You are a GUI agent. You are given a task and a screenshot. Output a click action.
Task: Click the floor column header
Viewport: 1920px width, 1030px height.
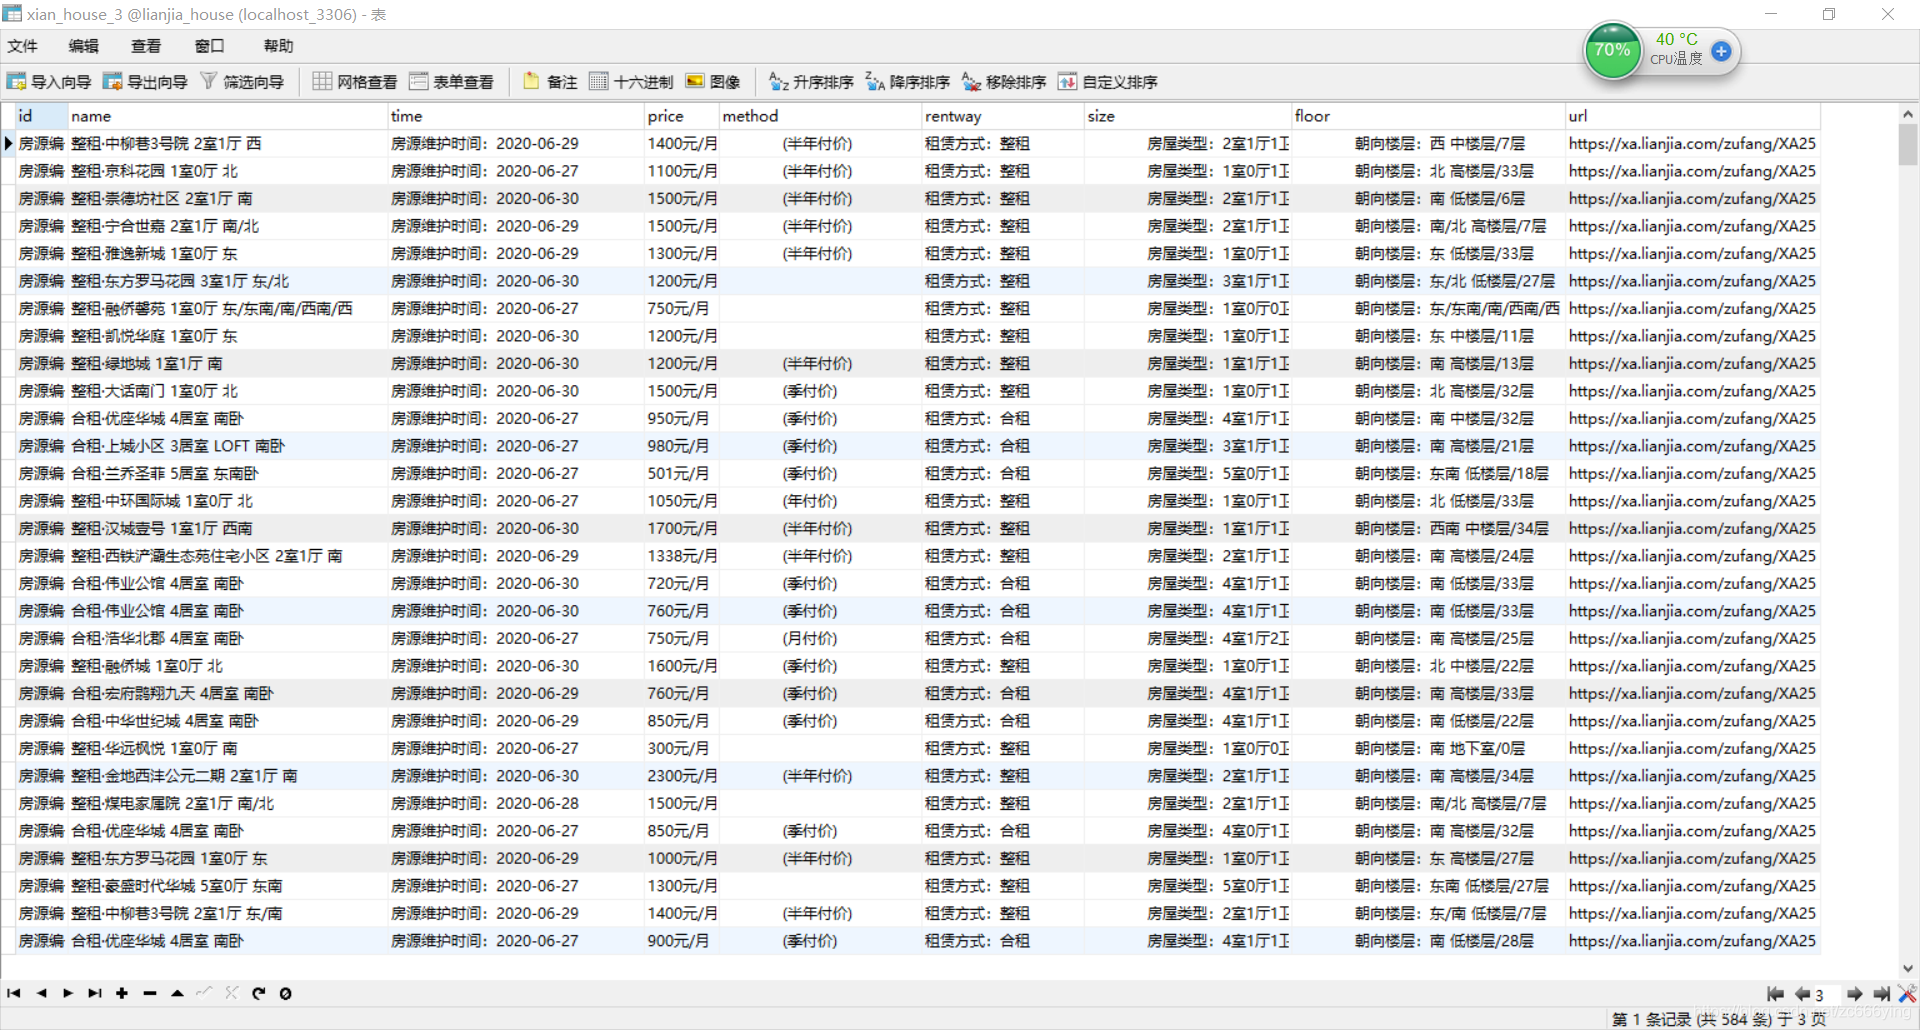[1429, 116]
